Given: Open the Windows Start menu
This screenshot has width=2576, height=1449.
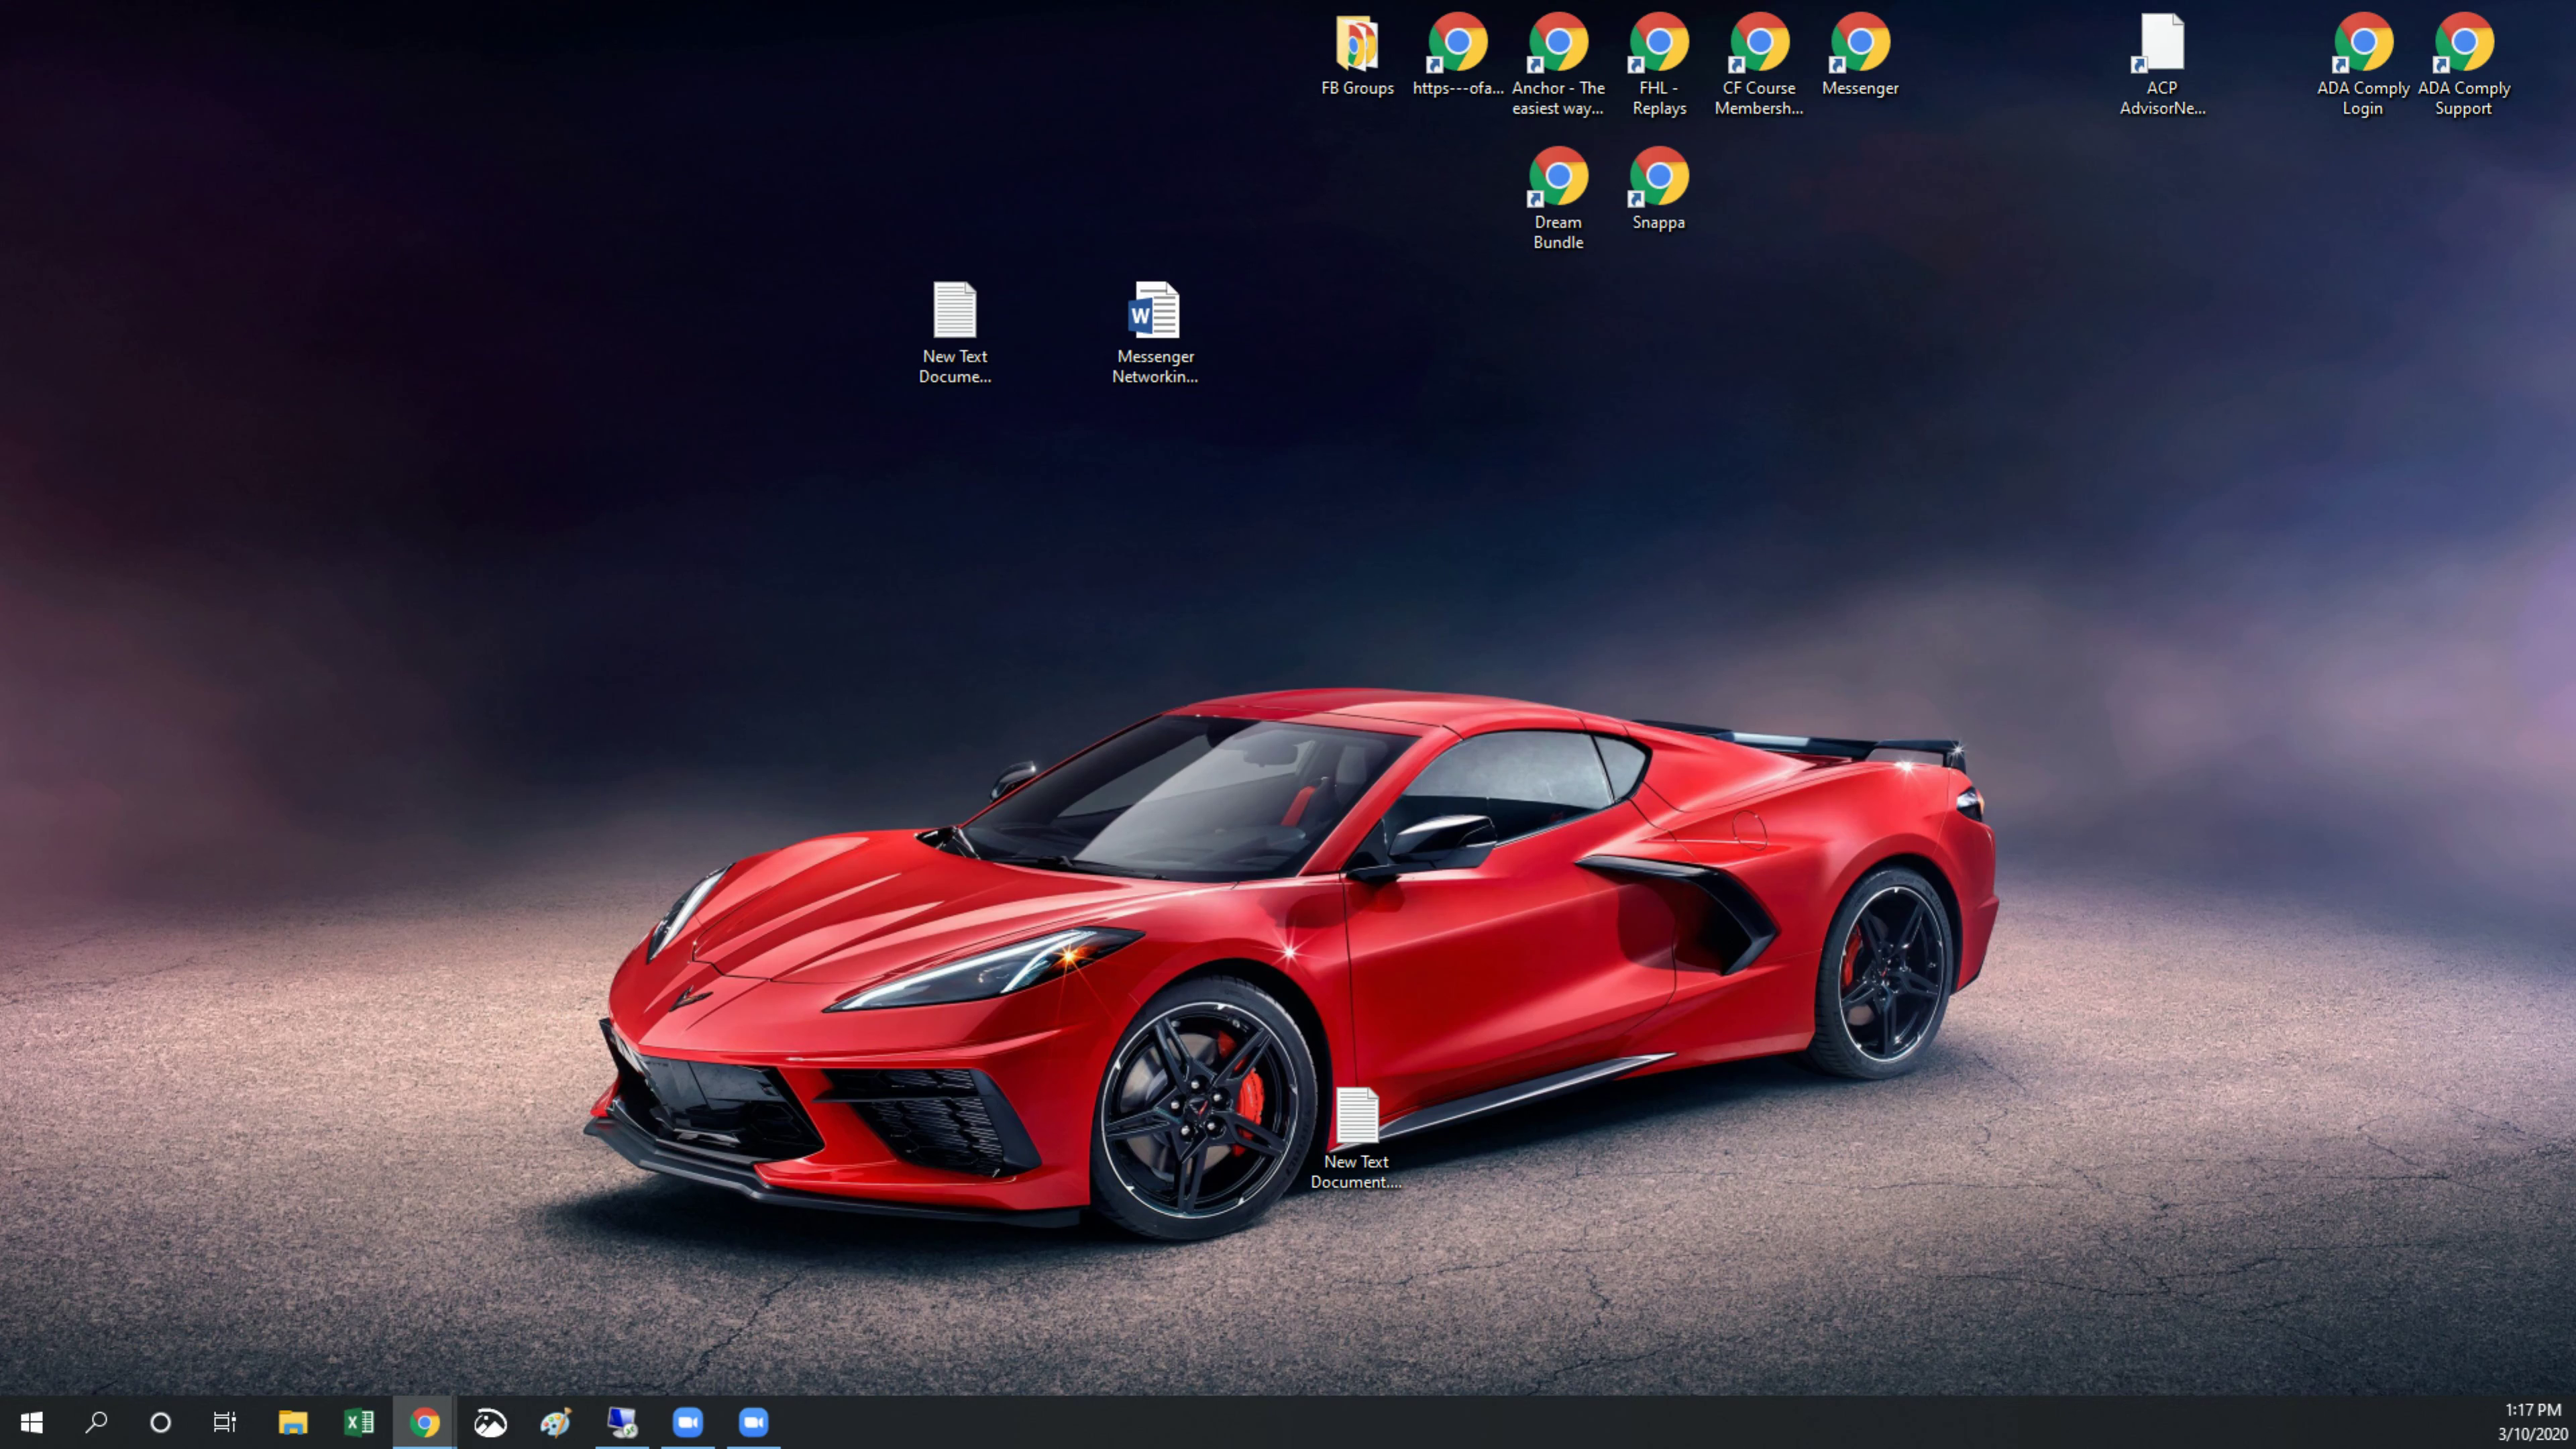Looking at the screenshot, I should click(x=31, y=1422).
